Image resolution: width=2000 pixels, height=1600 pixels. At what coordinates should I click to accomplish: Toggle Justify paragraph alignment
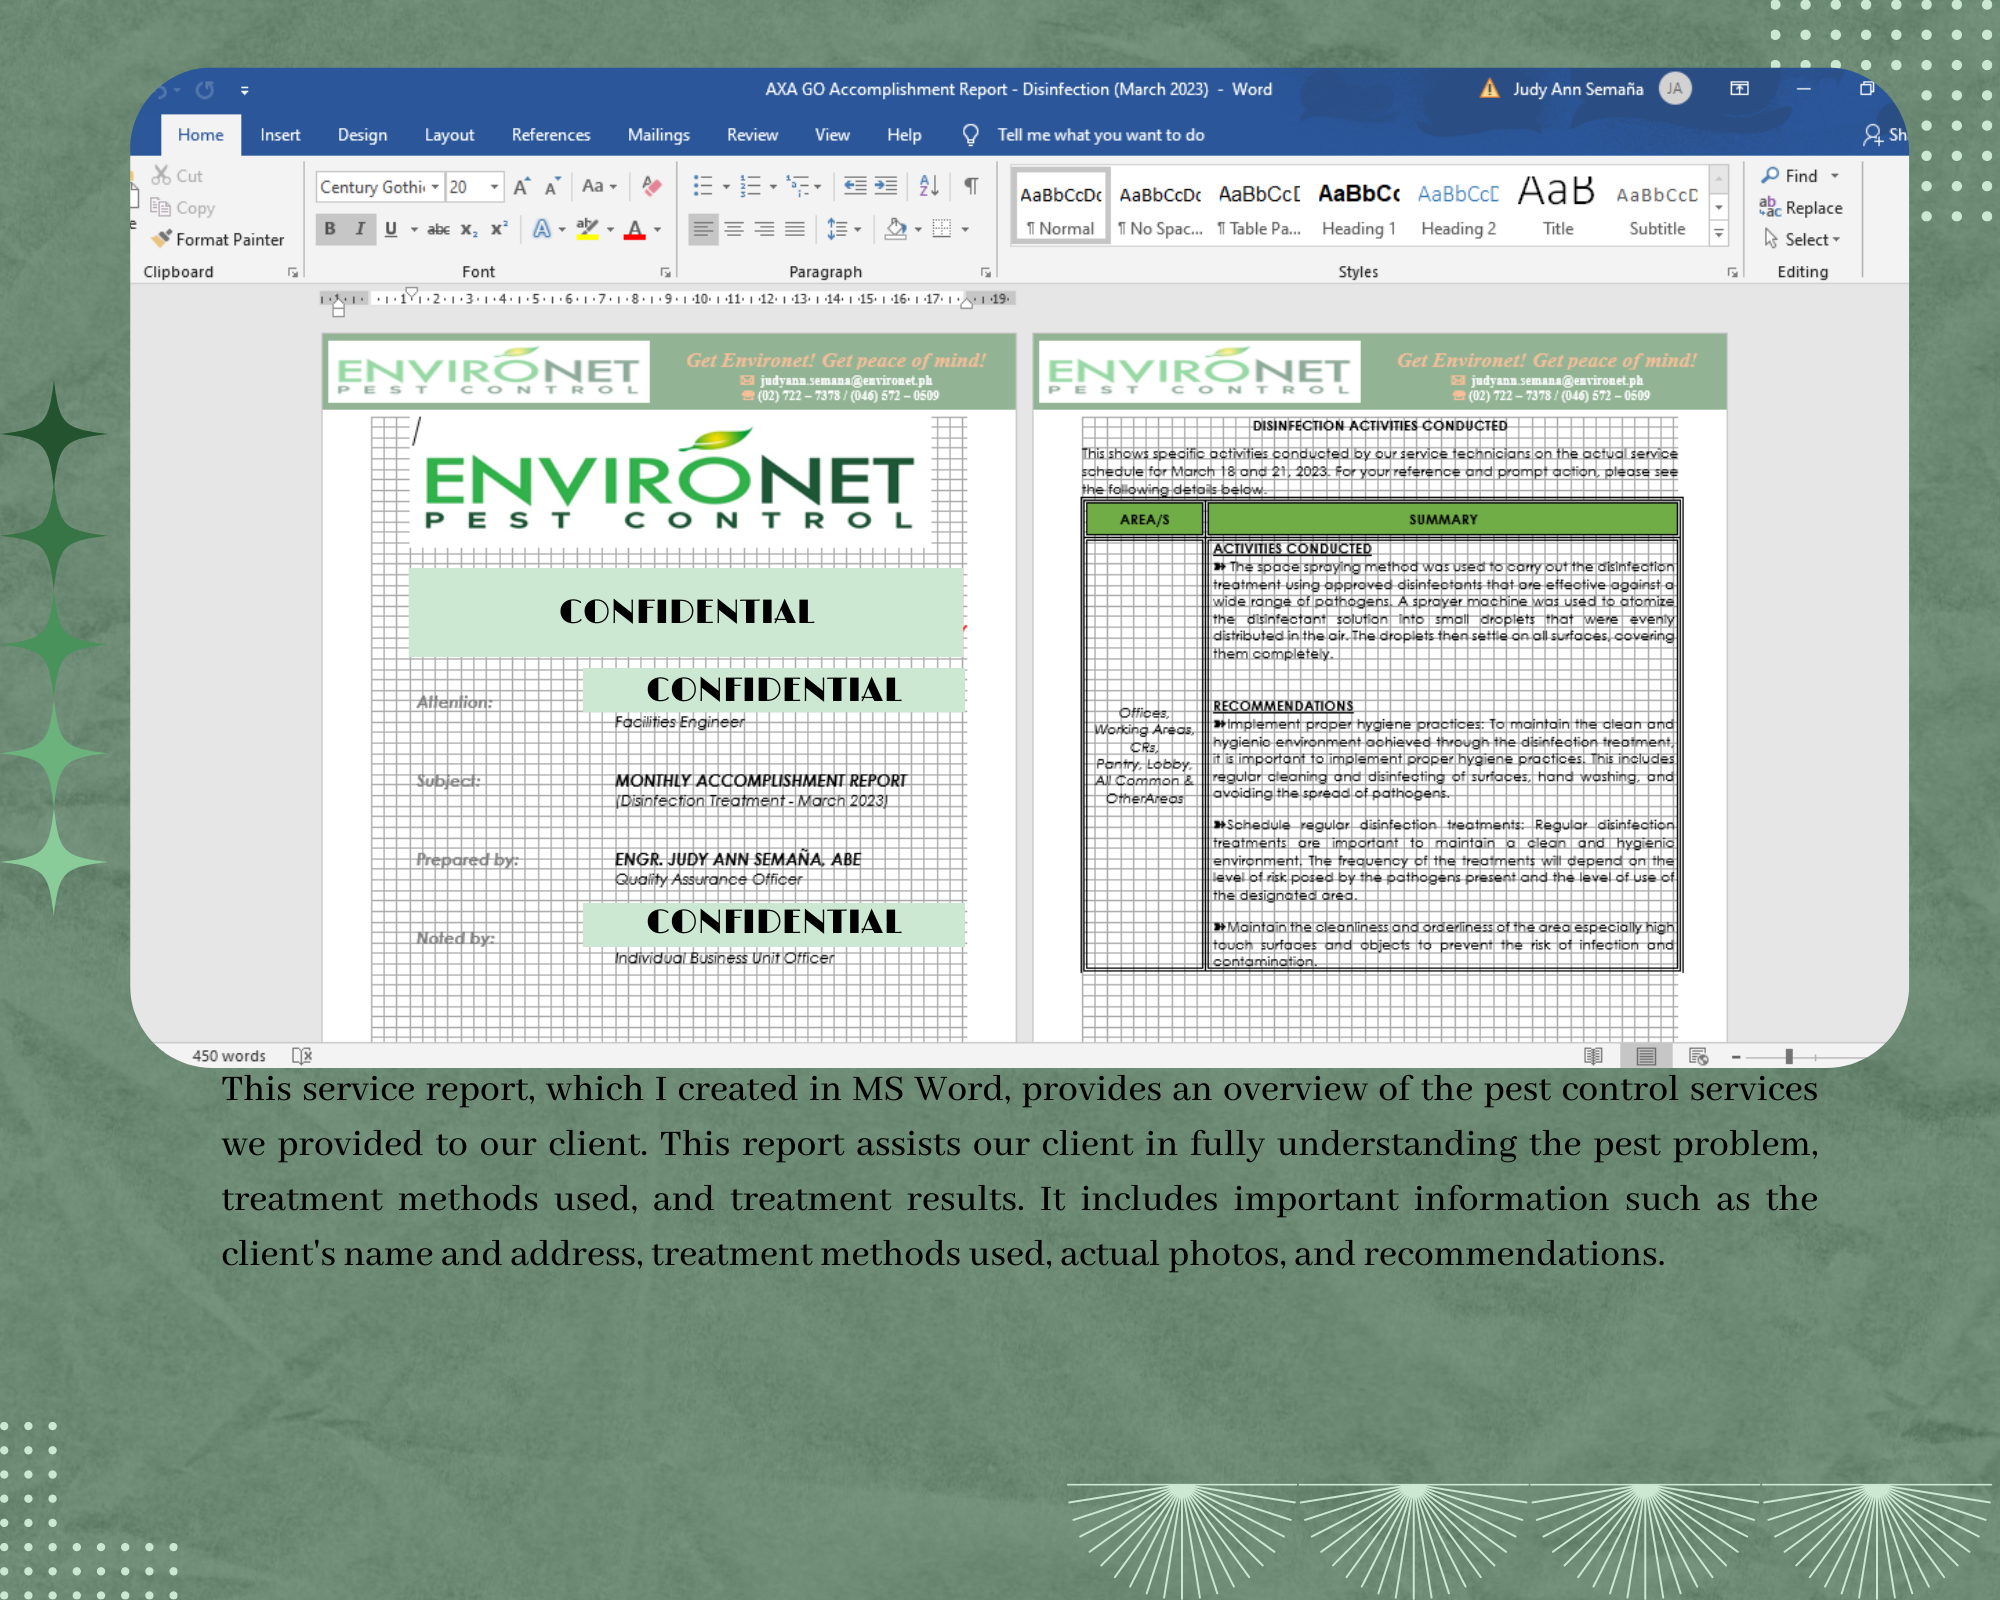794,229
